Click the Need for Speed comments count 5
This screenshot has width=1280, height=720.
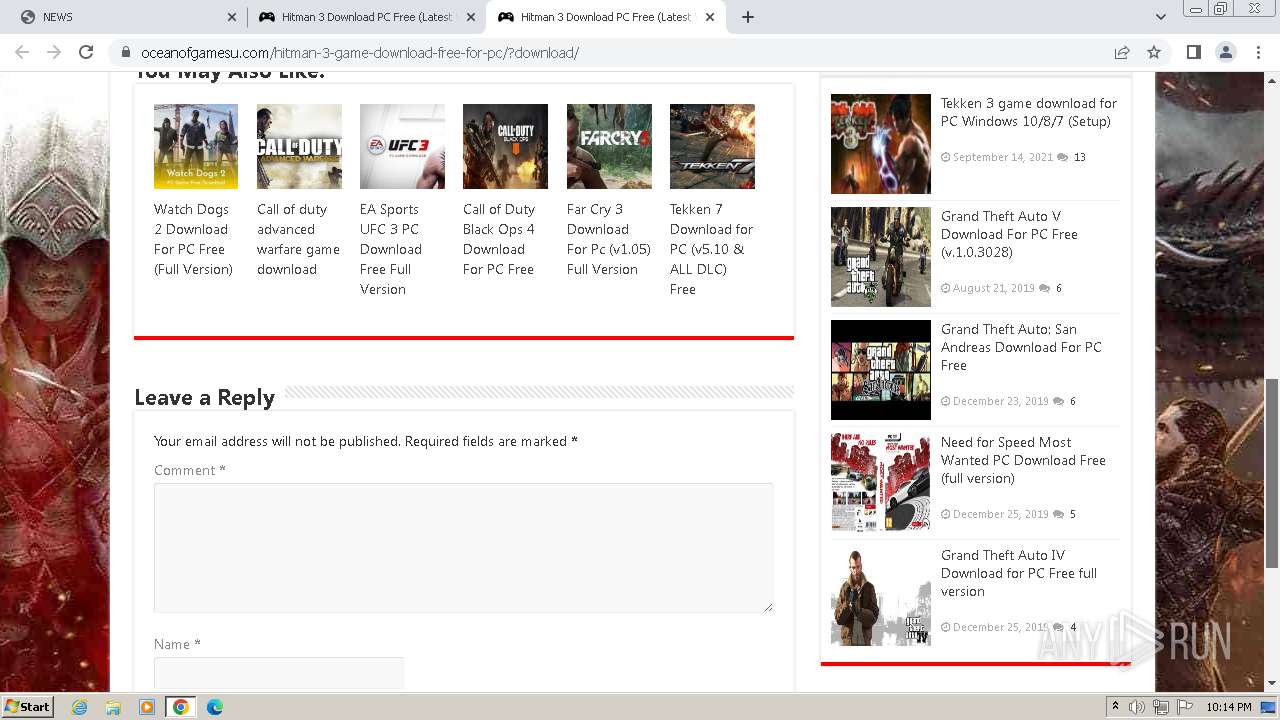tap(1073, 514)
